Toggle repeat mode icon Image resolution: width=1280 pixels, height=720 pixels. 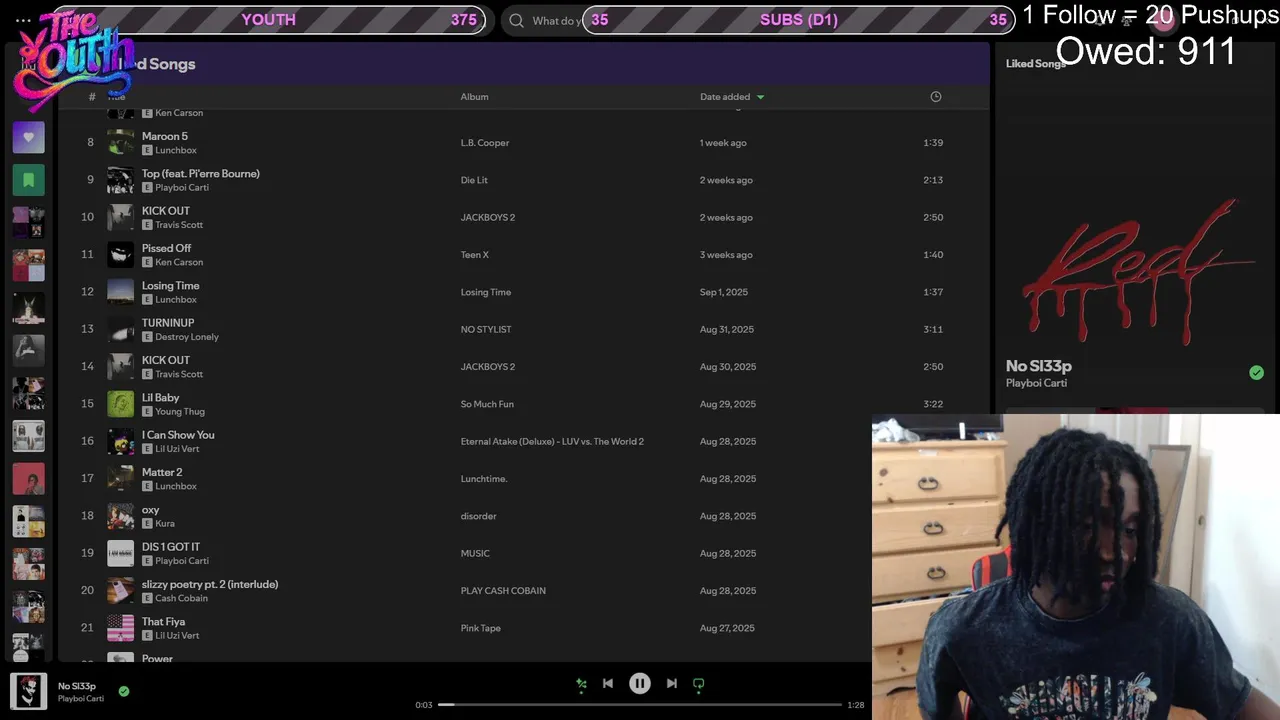pyautogui.click(x=699, y=684)
